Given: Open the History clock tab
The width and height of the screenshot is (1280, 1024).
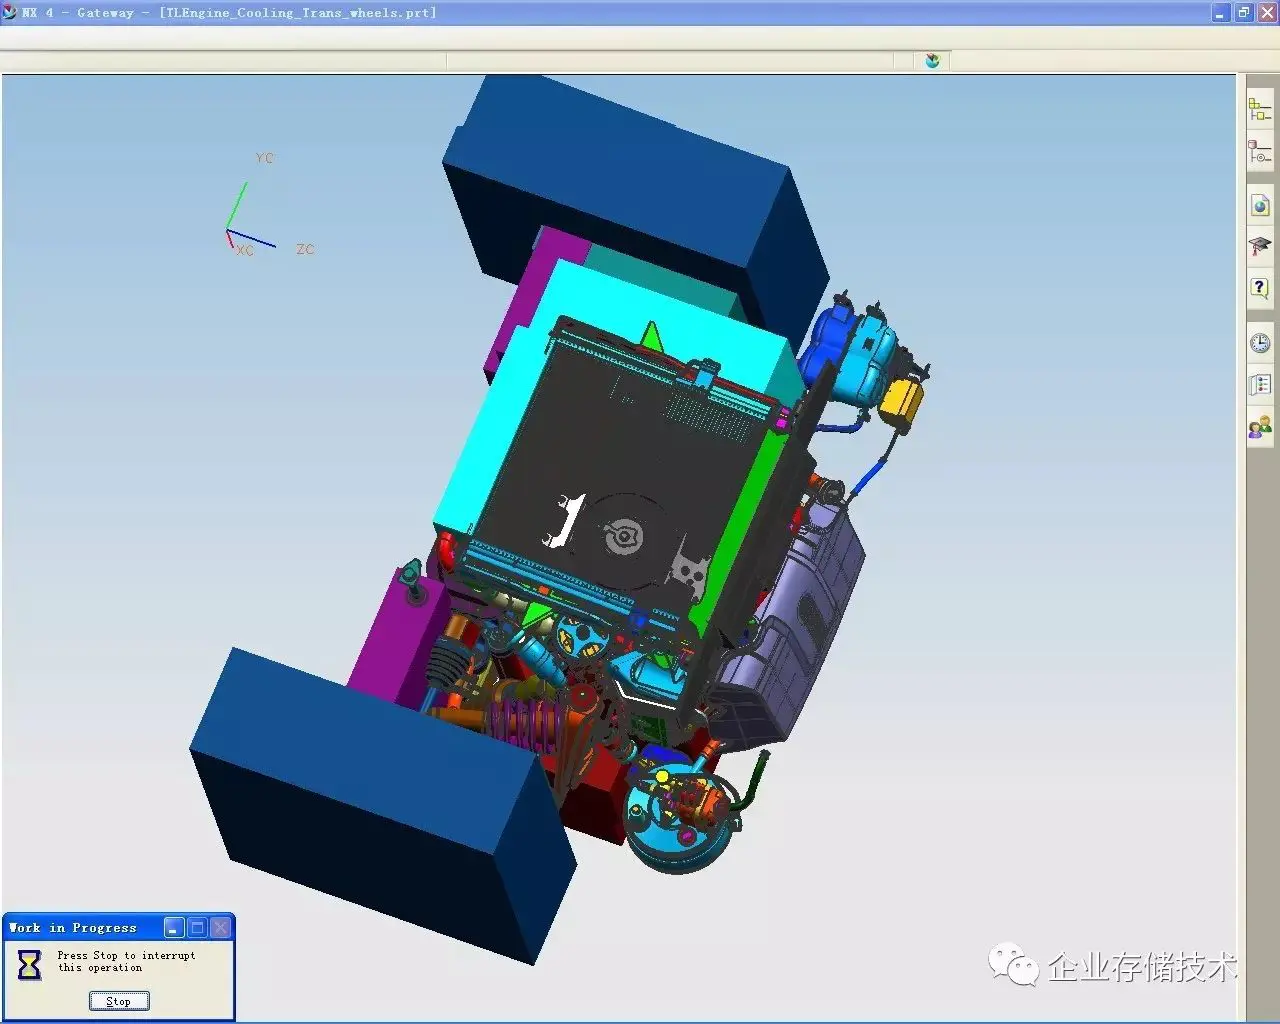Looking at the screenshot, I should [x=1259, y=343].
